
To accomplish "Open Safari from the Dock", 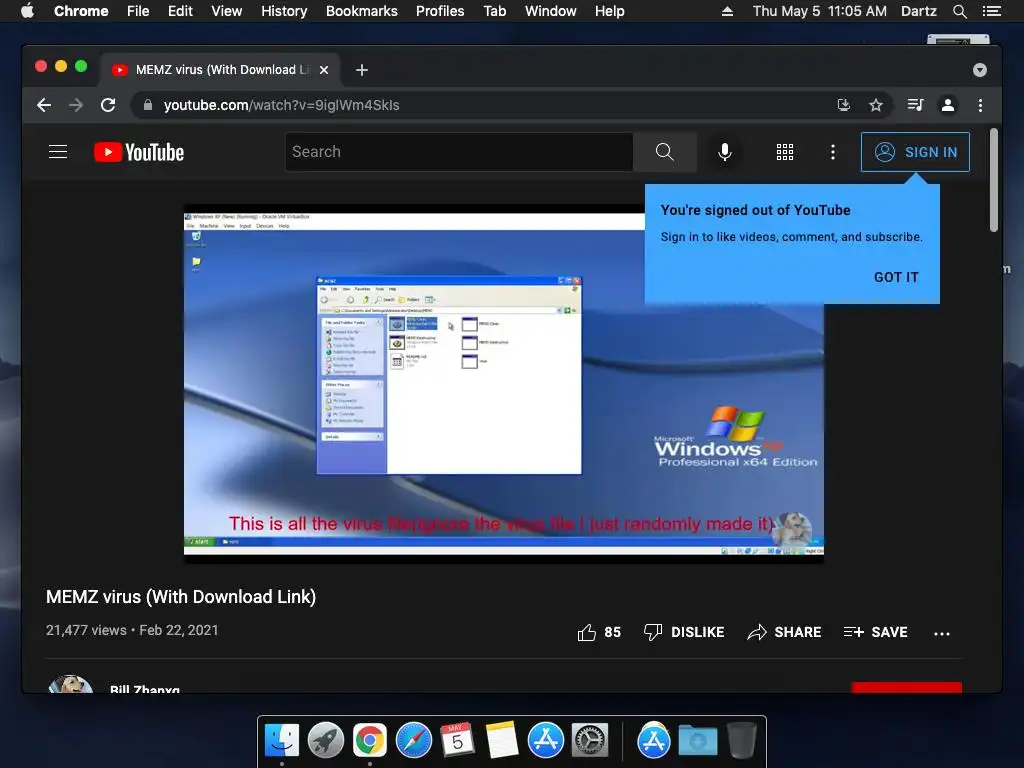I will (x=414, y=741).
